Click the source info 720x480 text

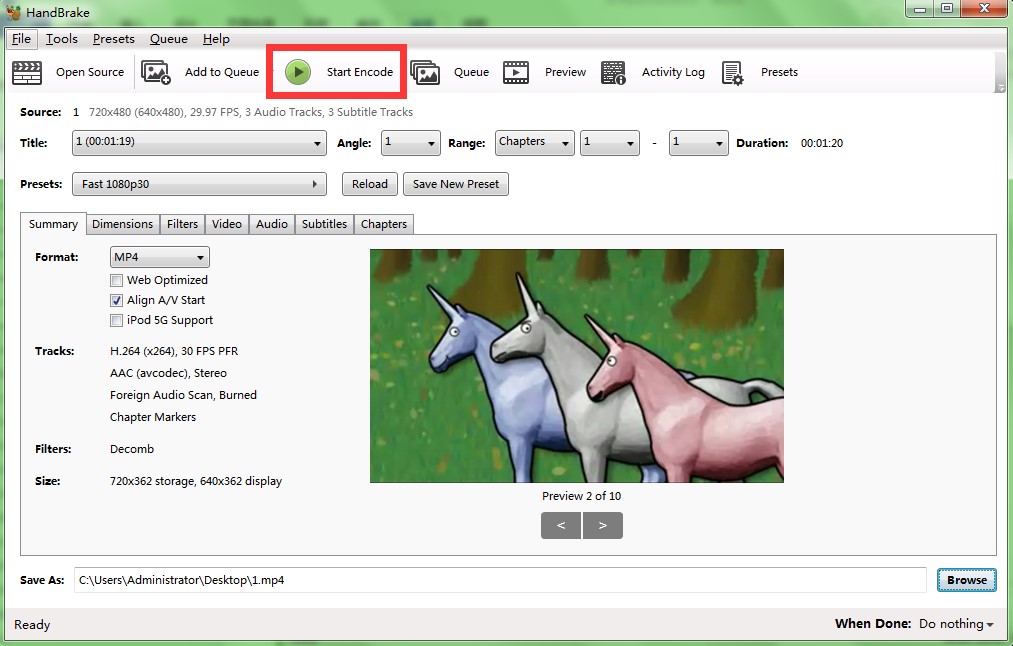coord(251,112)
